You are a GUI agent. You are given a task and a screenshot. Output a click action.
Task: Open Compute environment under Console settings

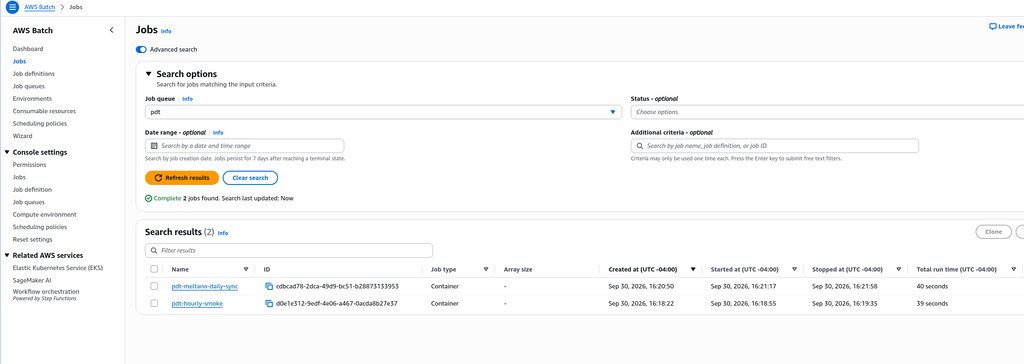[x=44, y=214]
